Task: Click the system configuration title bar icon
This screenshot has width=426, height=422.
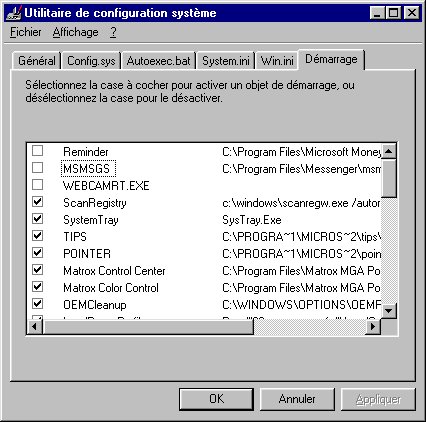Action: click(13, 13)
